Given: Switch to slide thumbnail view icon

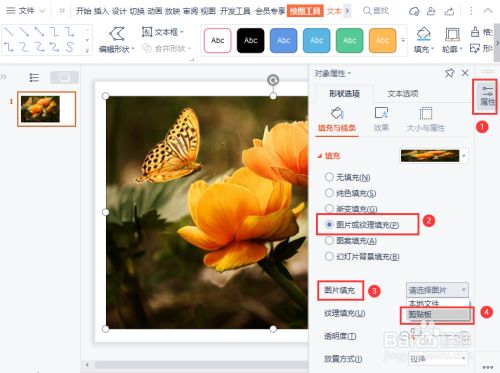Looking at the screenshot, I should point(64,77).
